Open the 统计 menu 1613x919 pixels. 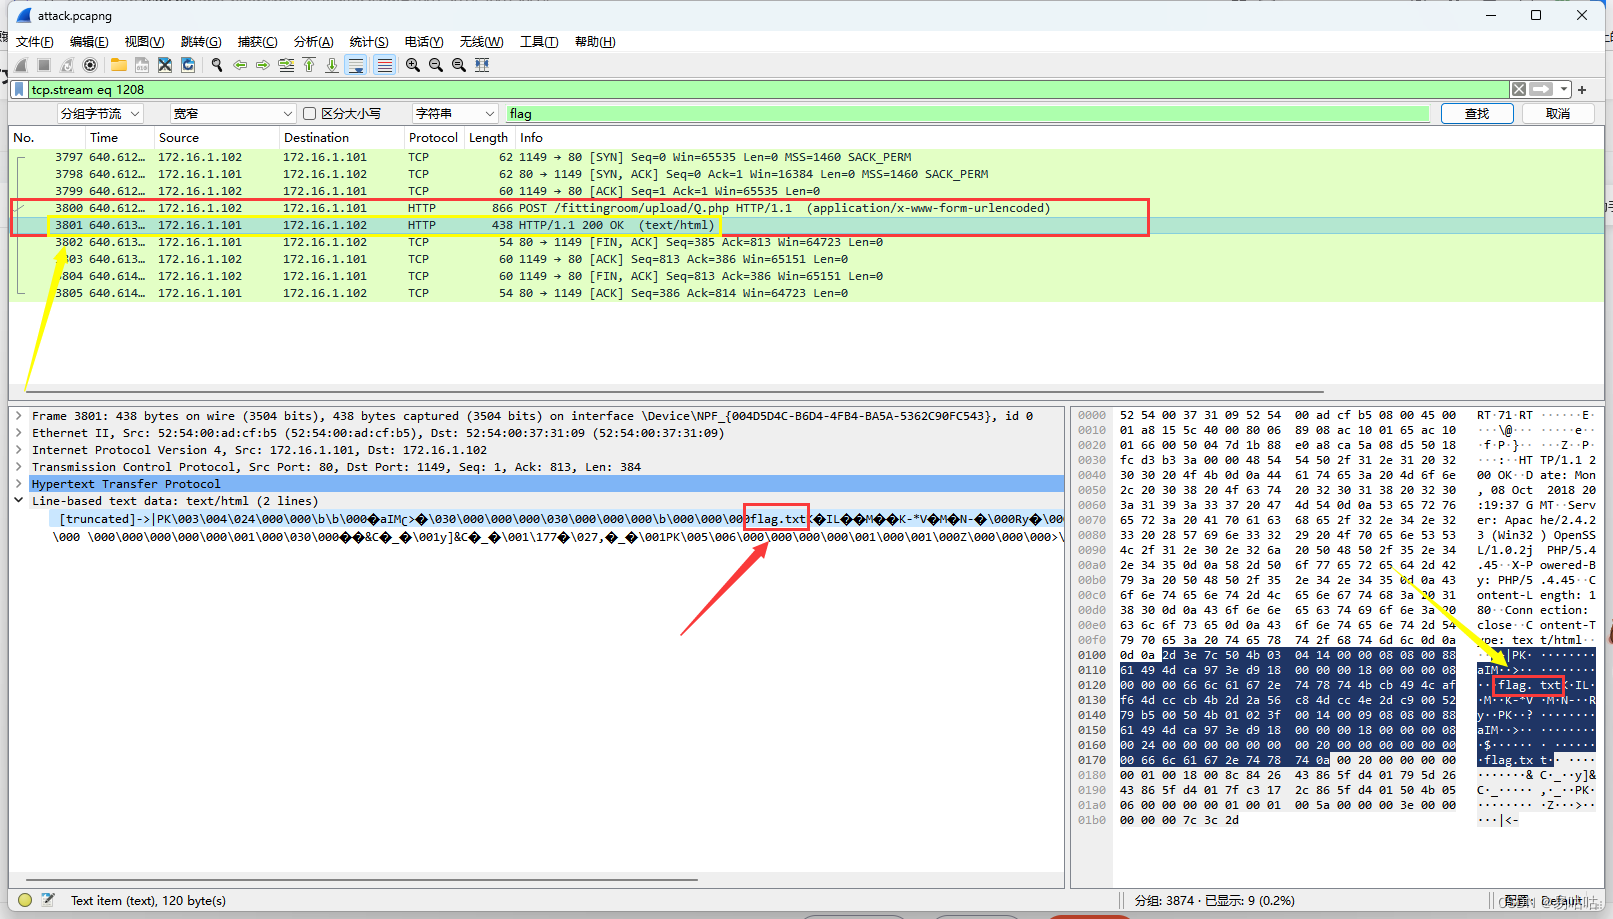(368, 41)
